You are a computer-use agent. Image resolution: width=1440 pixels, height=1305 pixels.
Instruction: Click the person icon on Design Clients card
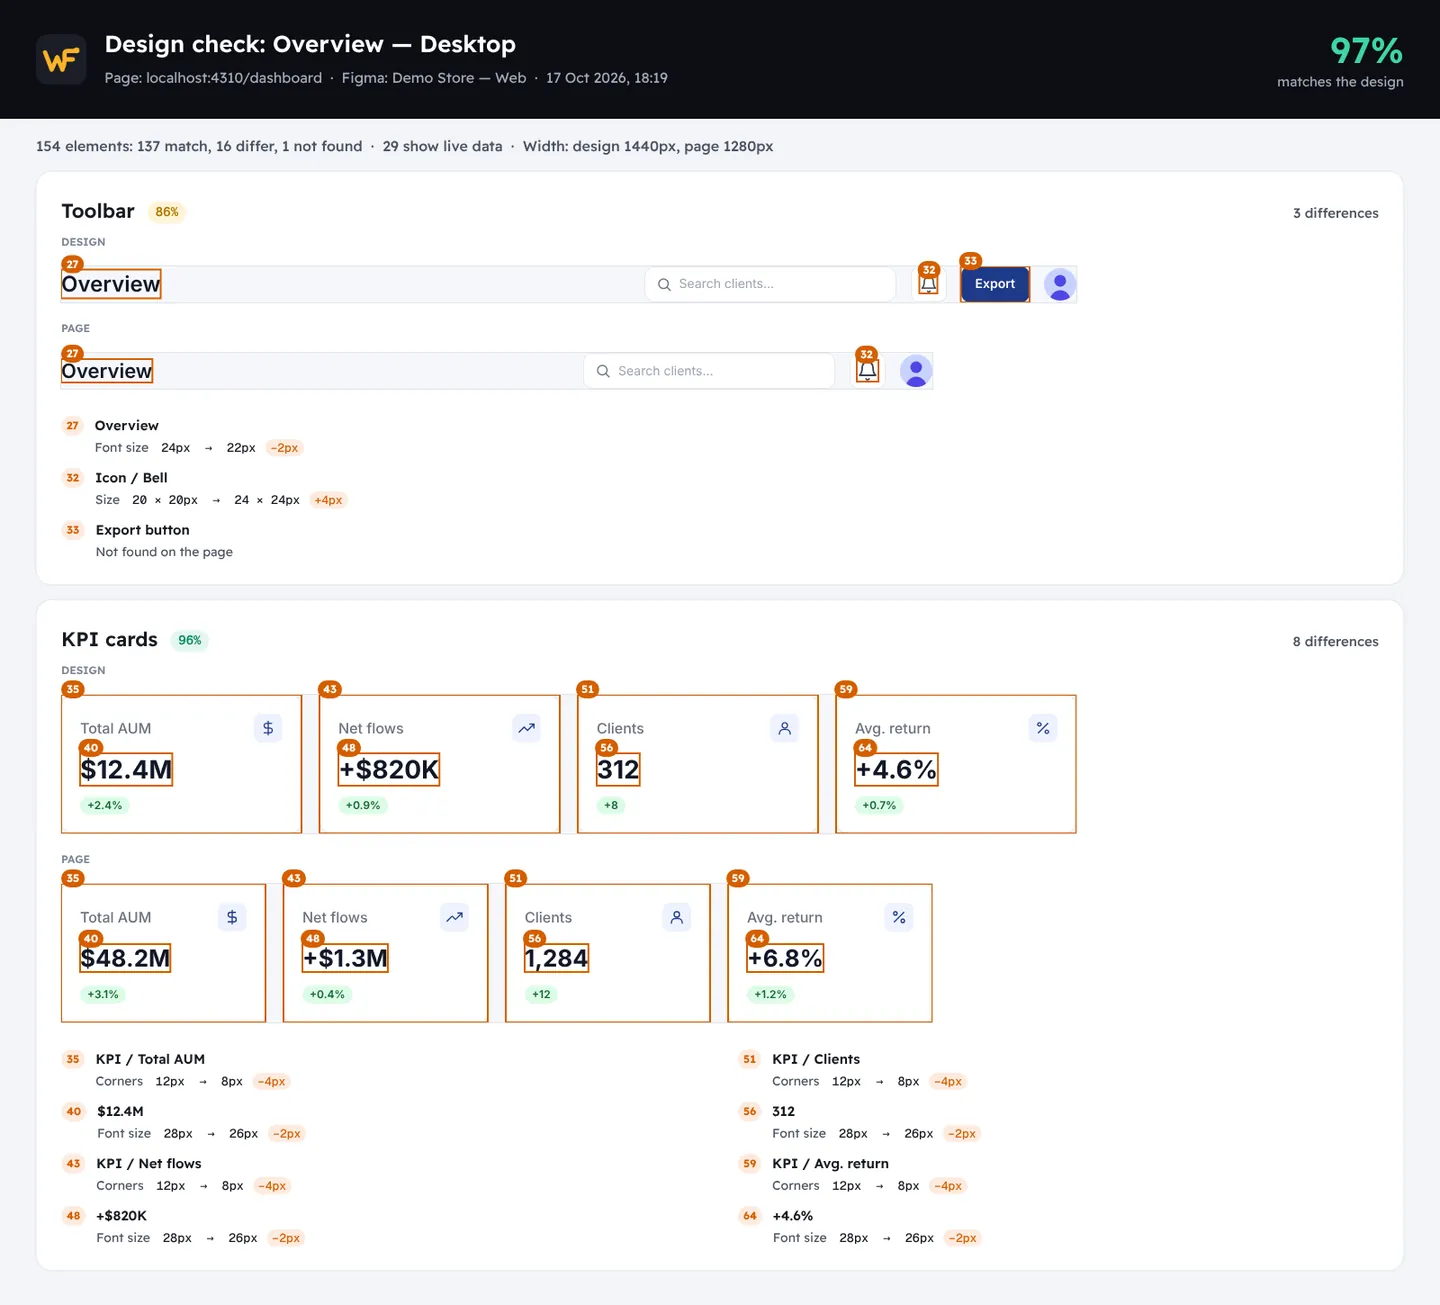tap(785, 728)
